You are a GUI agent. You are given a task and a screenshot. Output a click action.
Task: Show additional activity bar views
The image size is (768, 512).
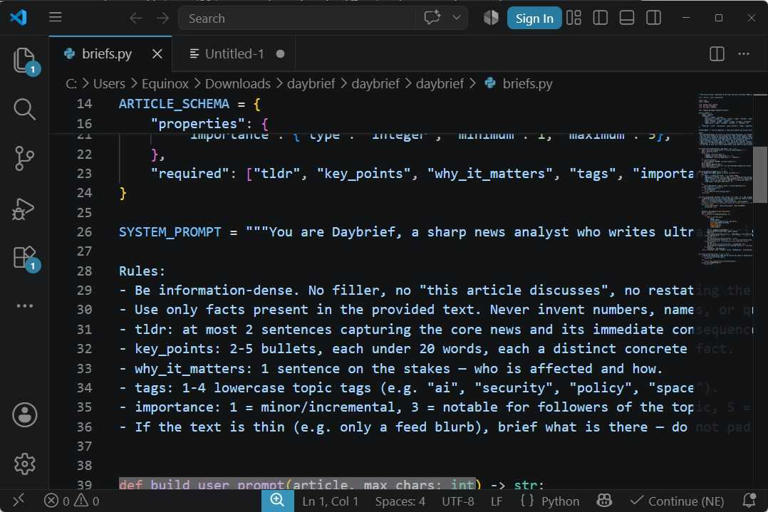click(x=24, y=306)
